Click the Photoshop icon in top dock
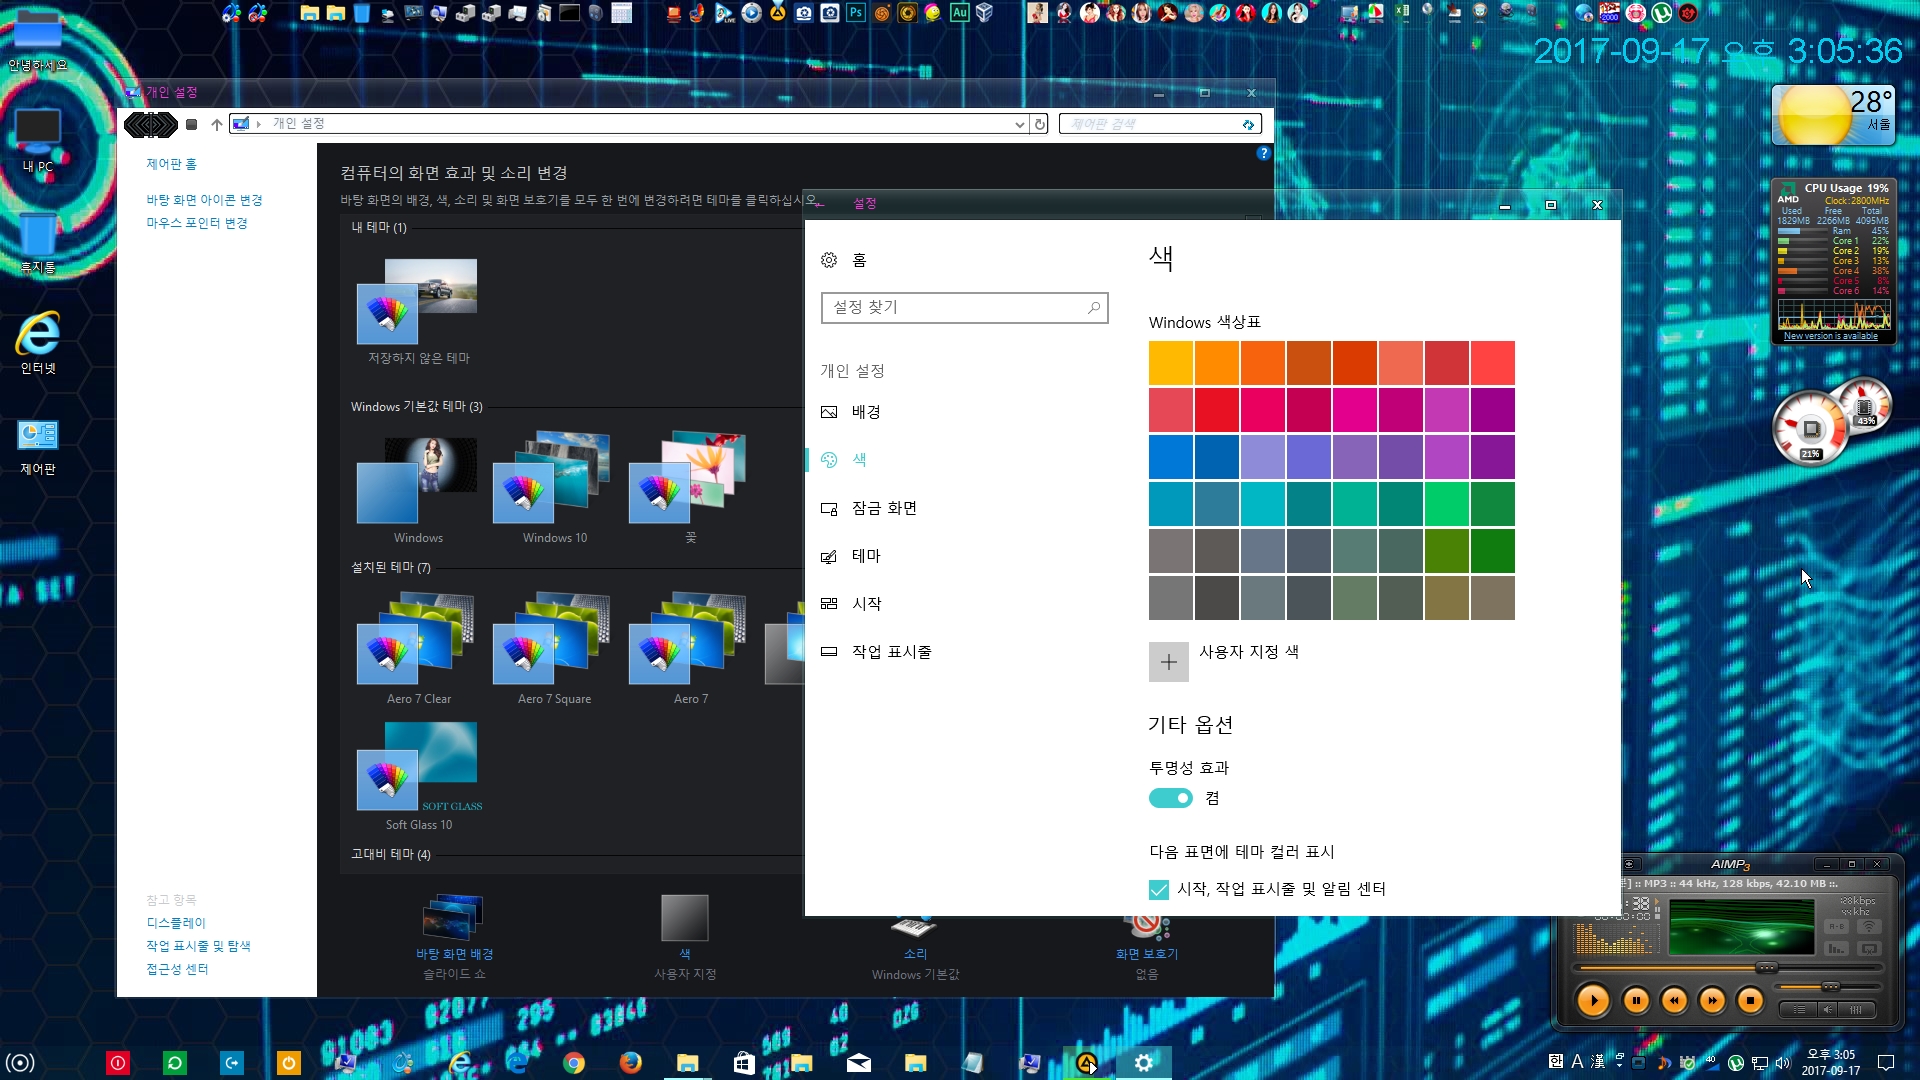Image resolution: width=1920 pixels, height=1080 pixels. (856, 13)
